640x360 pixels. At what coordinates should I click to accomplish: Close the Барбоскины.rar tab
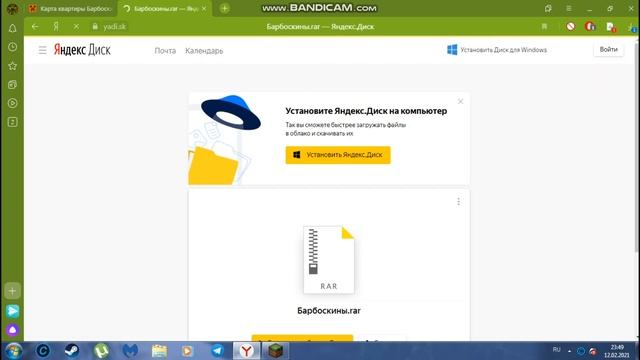point(204,9)
